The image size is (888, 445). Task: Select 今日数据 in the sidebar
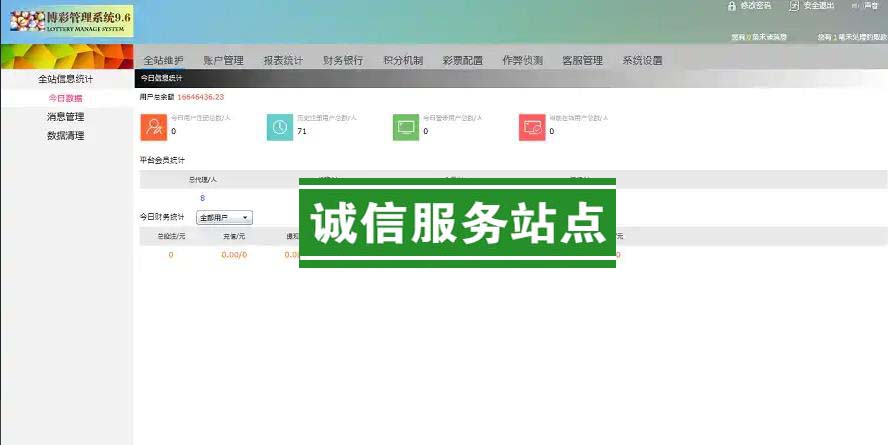tap(65, 98)
